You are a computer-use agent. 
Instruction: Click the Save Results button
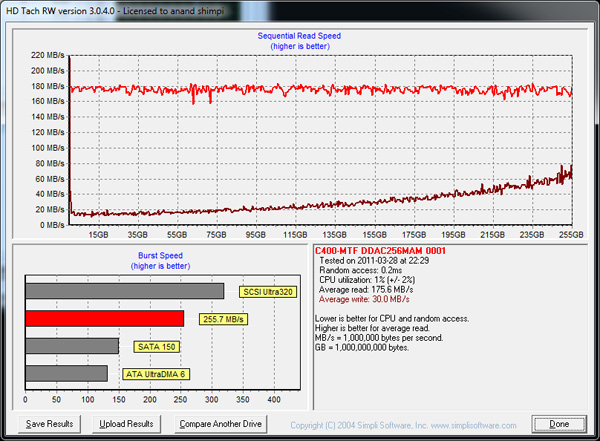[49, 424]
